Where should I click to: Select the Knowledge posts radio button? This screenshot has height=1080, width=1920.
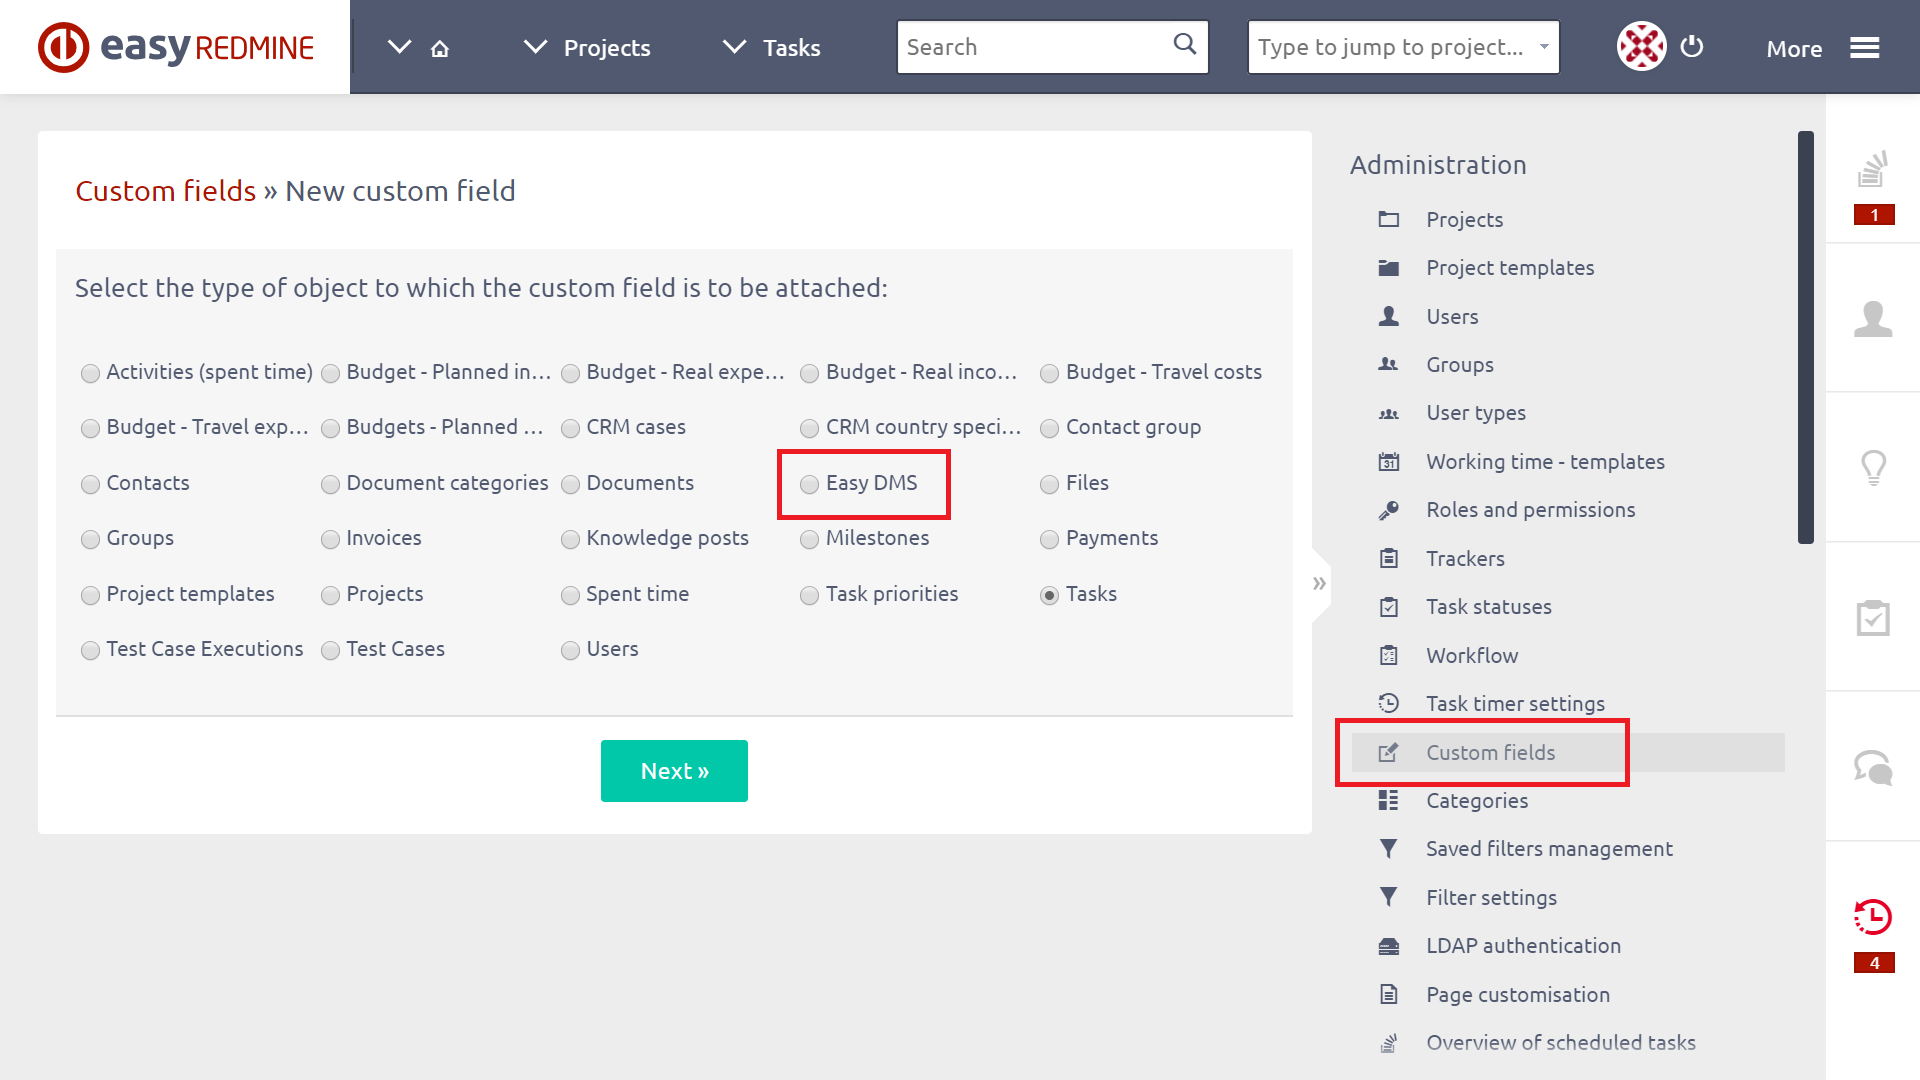[x=570, y=539]
